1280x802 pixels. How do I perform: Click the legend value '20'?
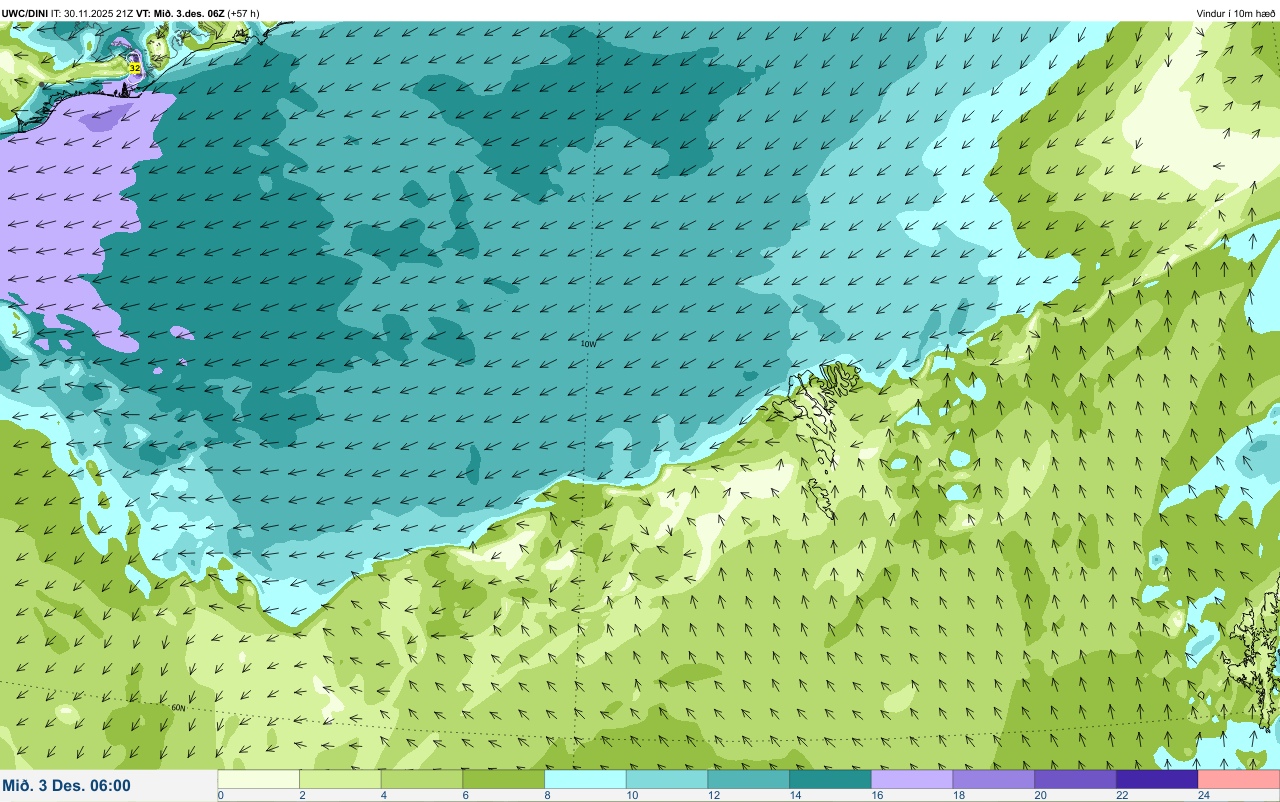pos(1038,796)
